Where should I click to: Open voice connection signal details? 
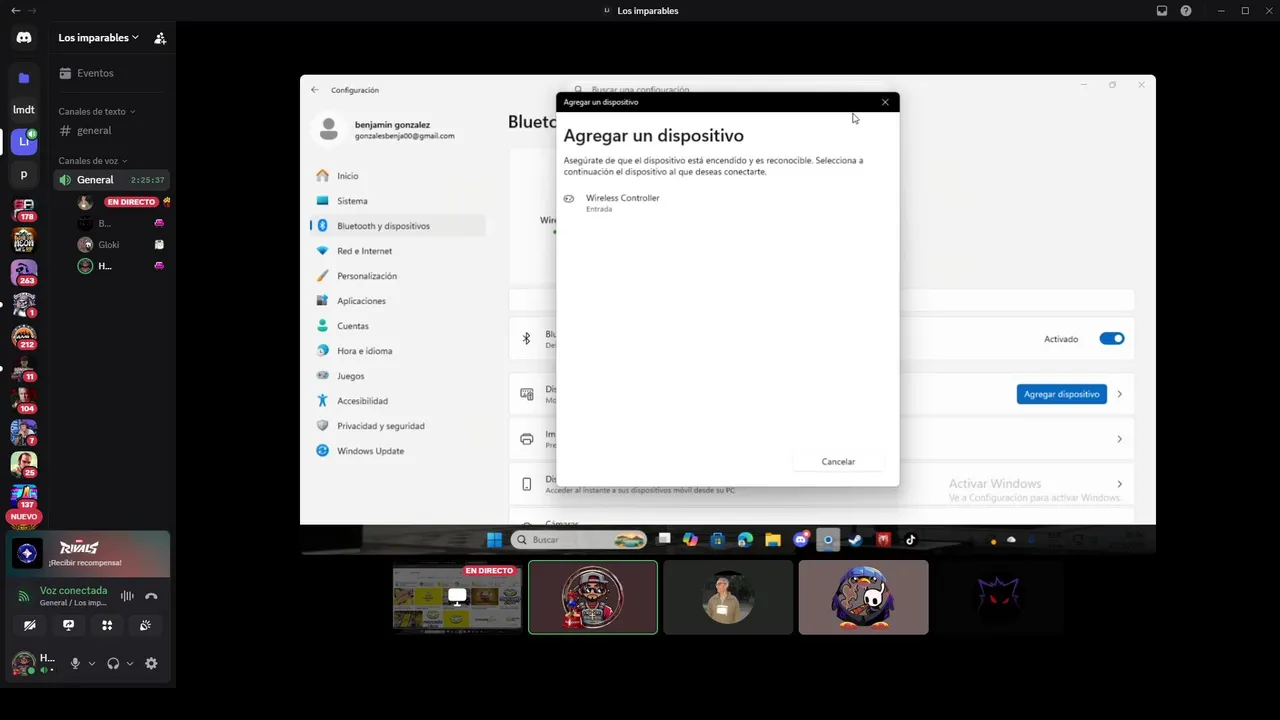point(24,596)
